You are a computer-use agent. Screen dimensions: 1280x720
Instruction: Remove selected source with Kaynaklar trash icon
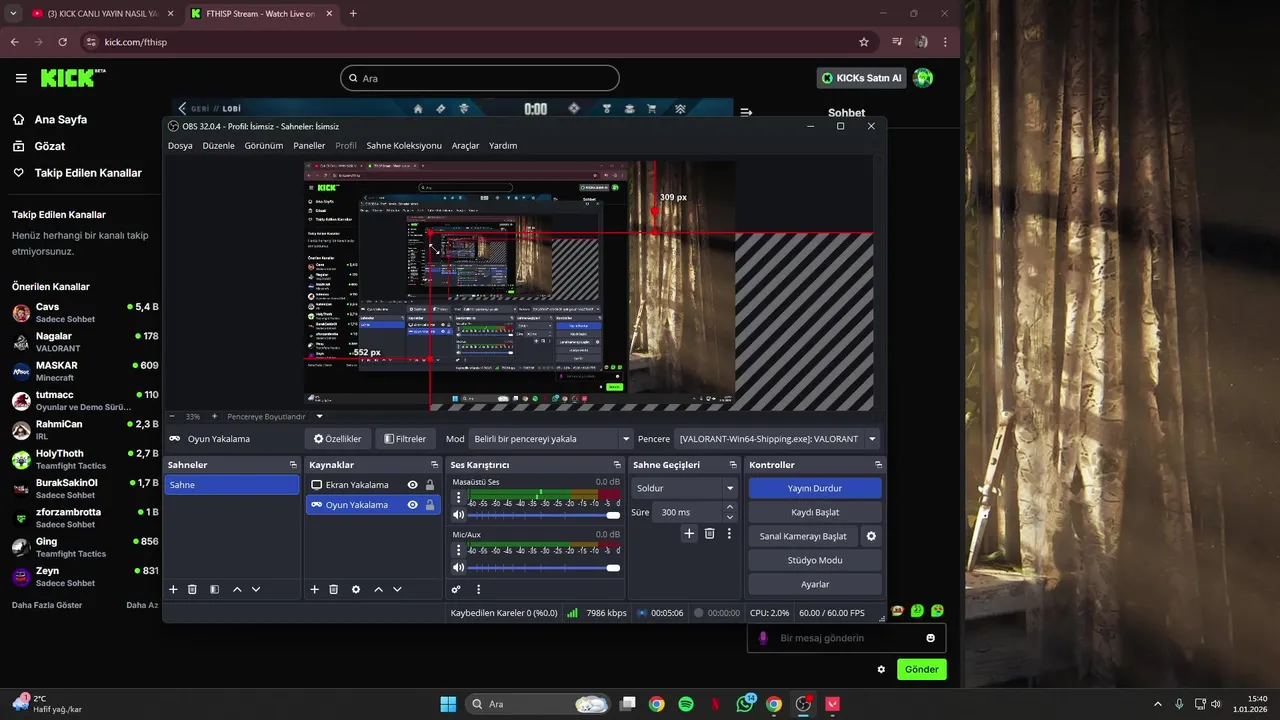point(334,590)
